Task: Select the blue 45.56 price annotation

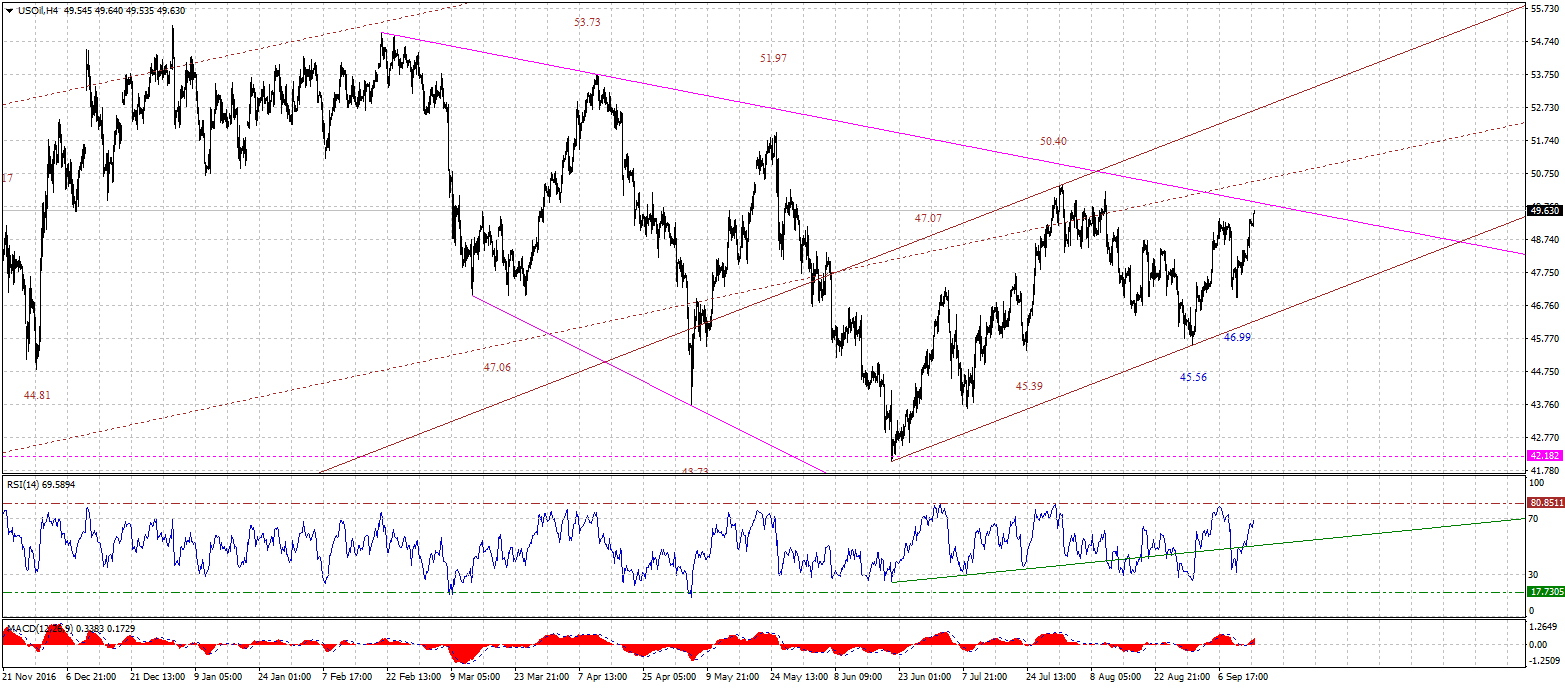Action: [1193, 377]
